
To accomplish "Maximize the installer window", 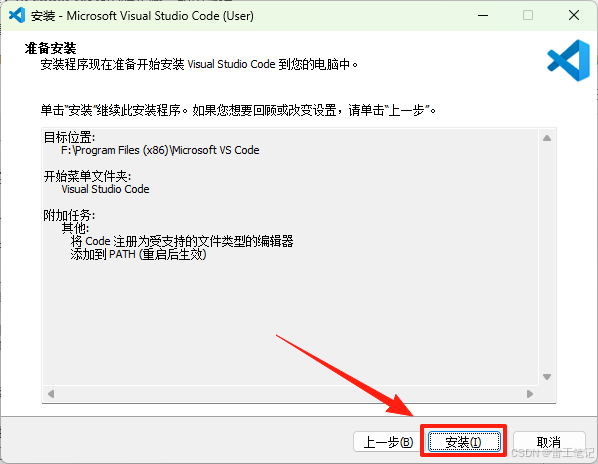I will coord(528,16).
